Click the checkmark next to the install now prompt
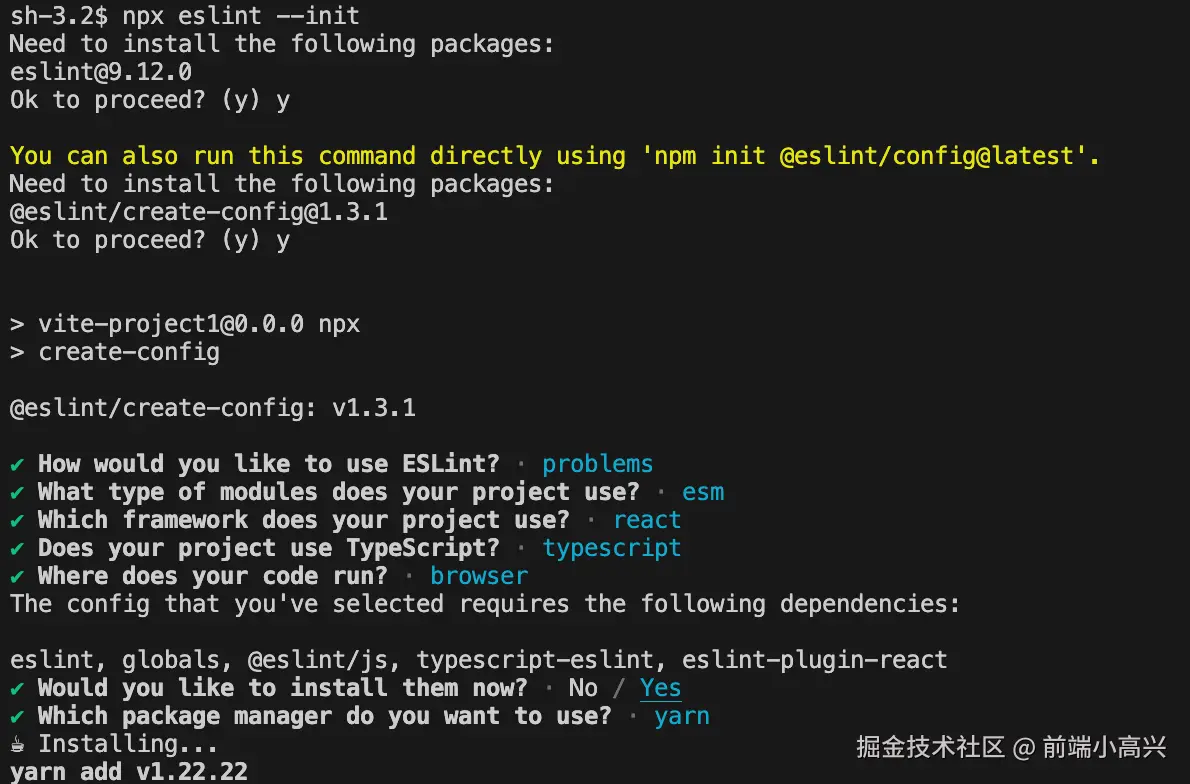The width and height of the screenshot is (1190, 784). tap(17, 688)
